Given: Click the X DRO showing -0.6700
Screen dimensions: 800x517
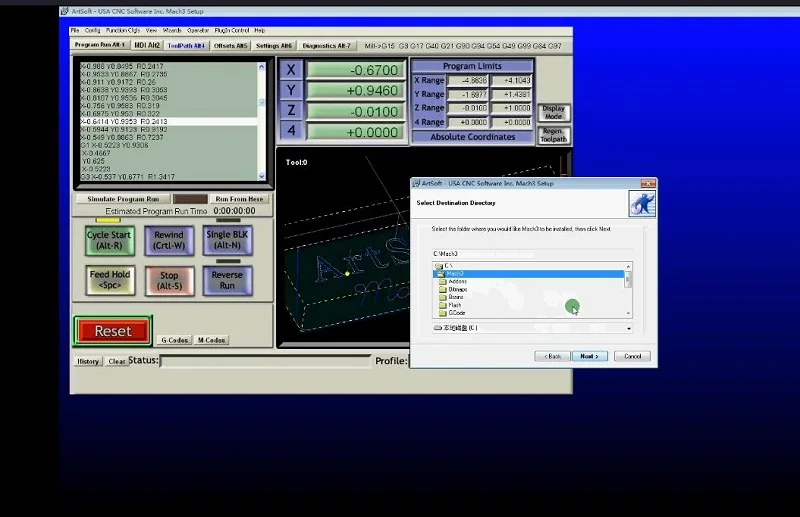Looking at the screenshot, I should pos(356,70).
